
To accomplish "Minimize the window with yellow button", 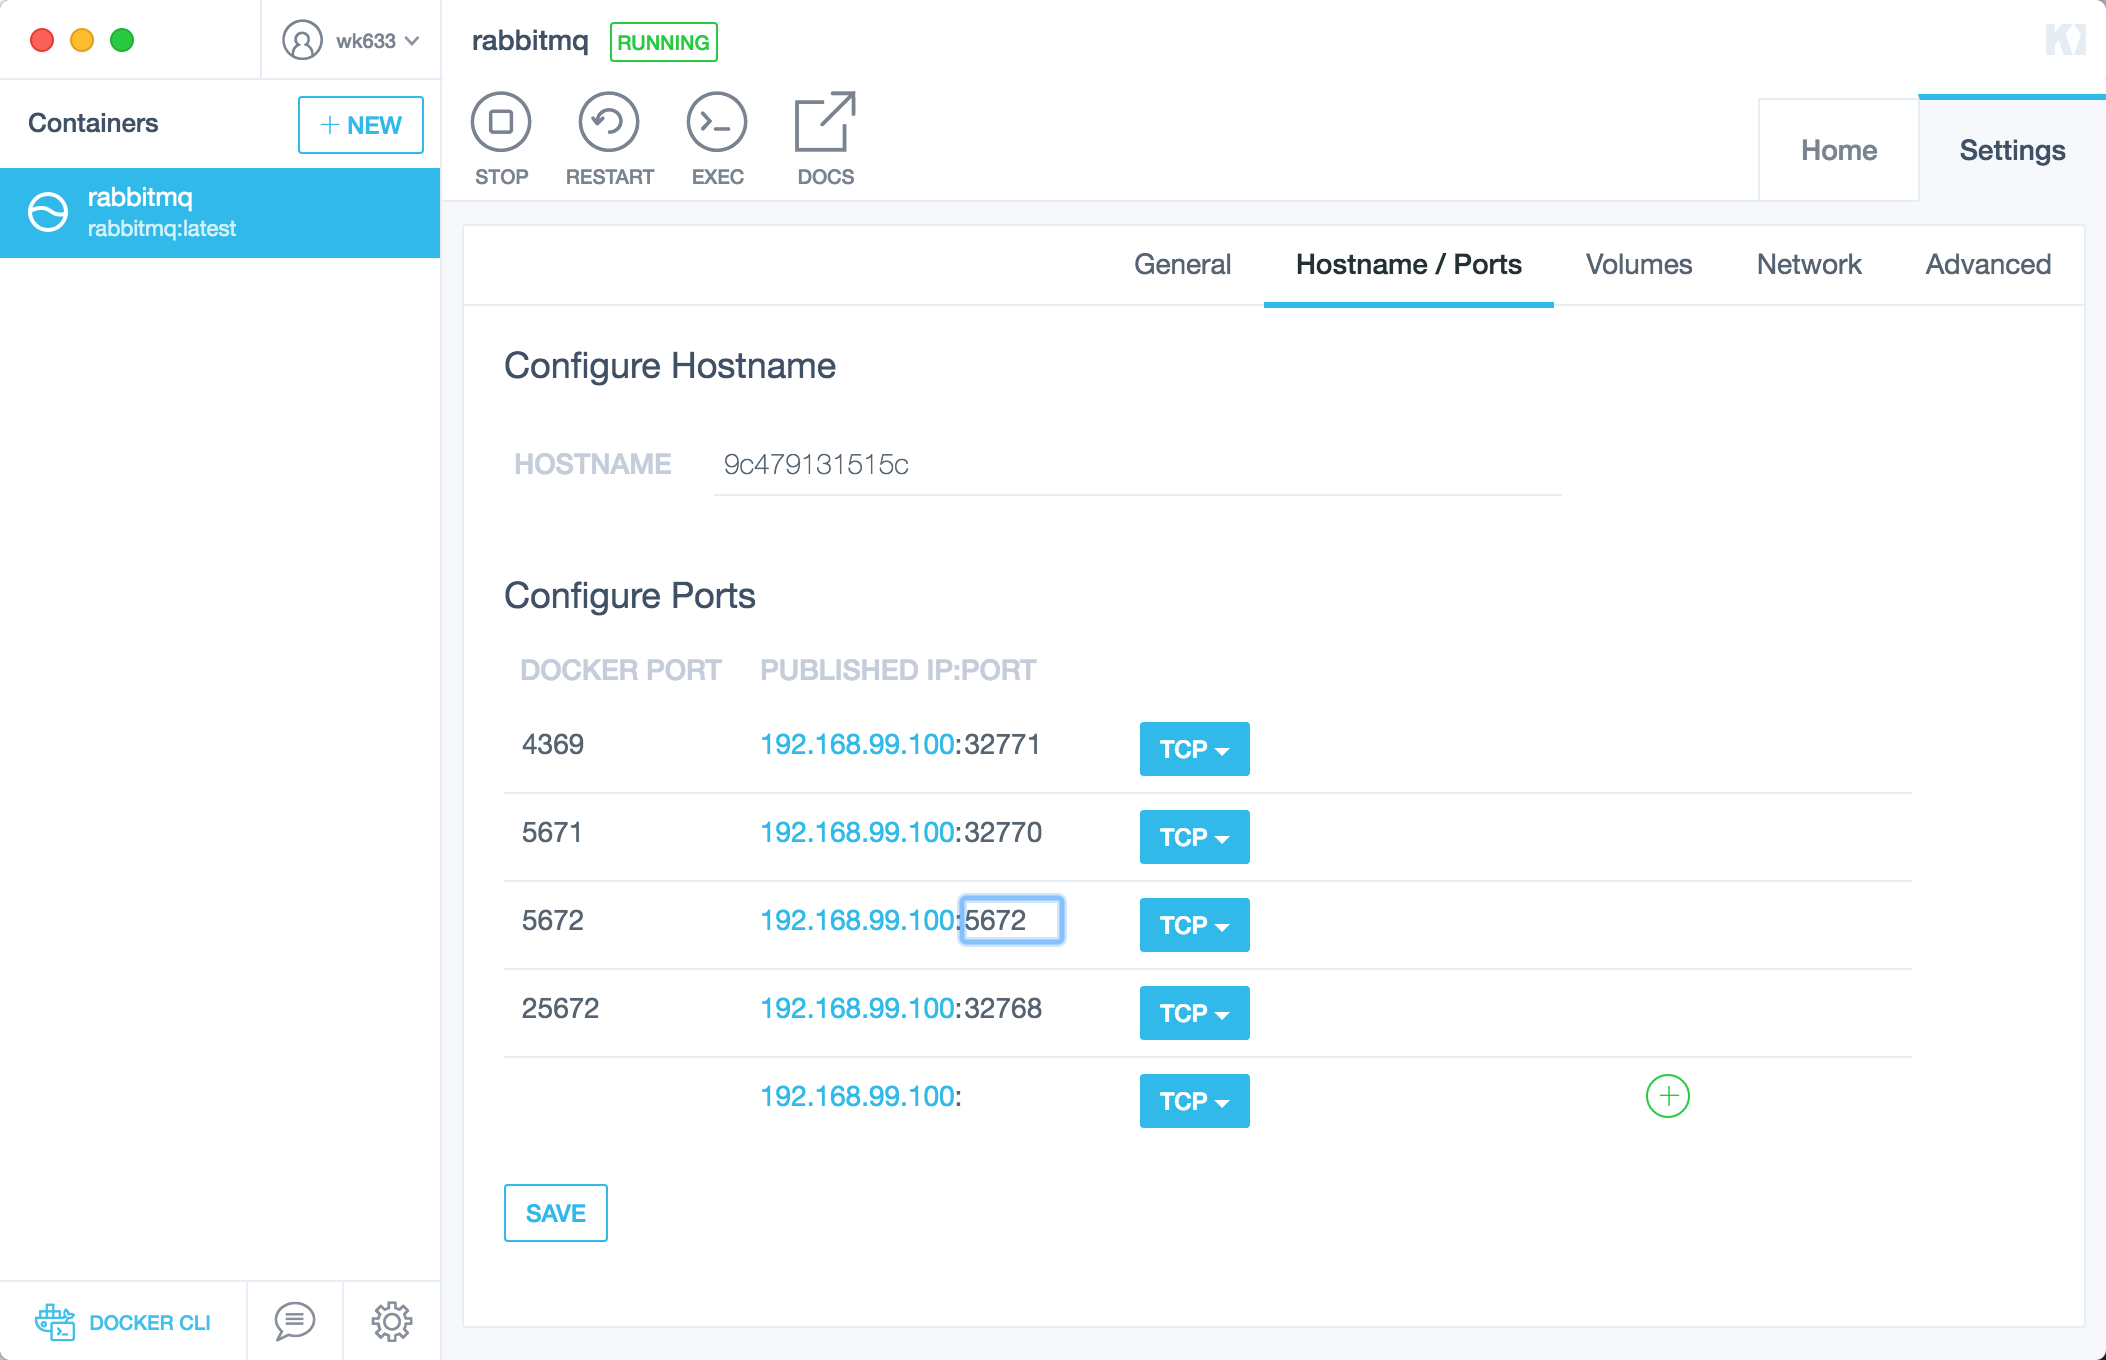I will (82, 40).
